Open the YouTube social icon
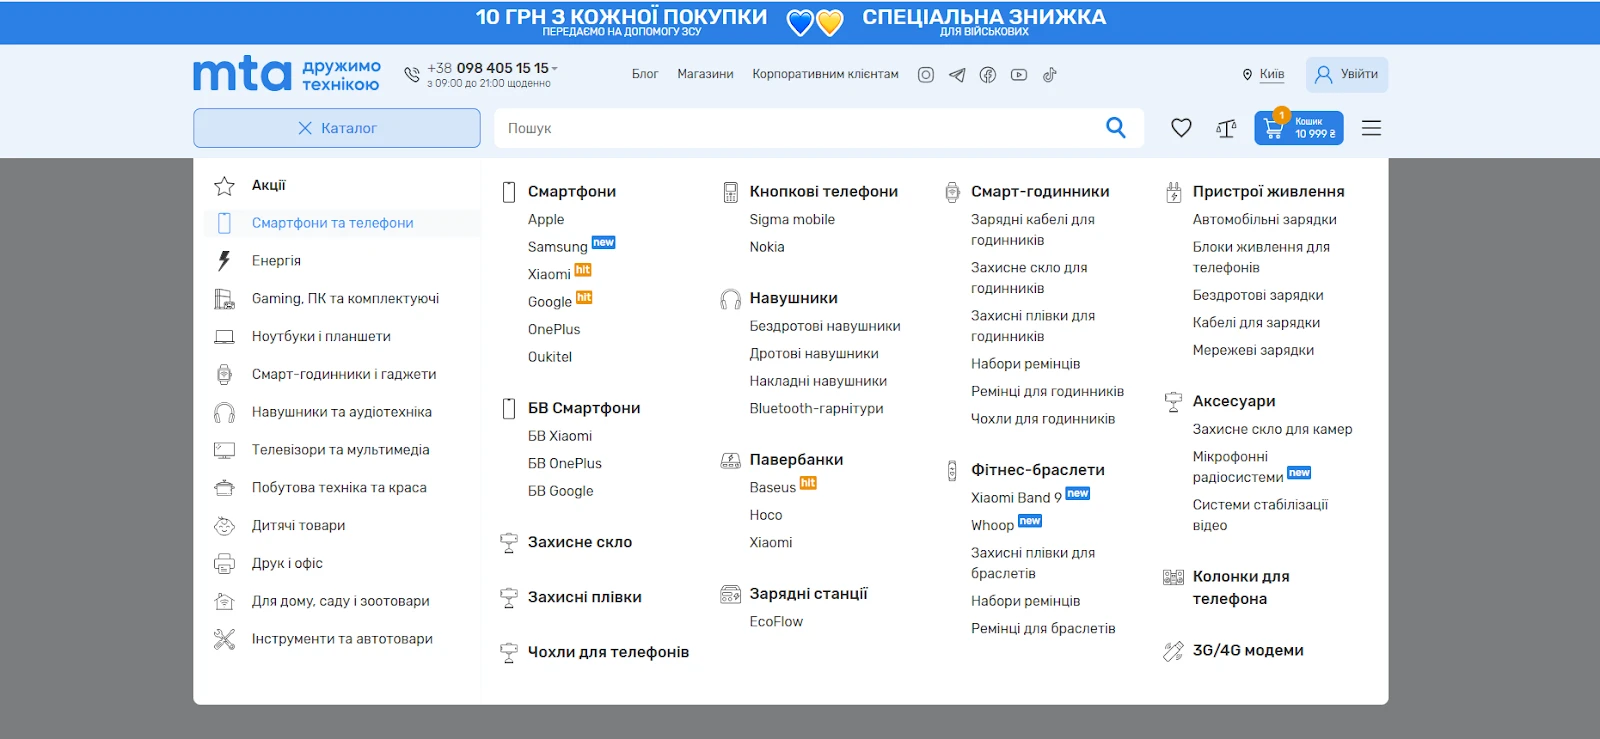Viewport: 1600px width, 739px height. [x=1019, y=75]
